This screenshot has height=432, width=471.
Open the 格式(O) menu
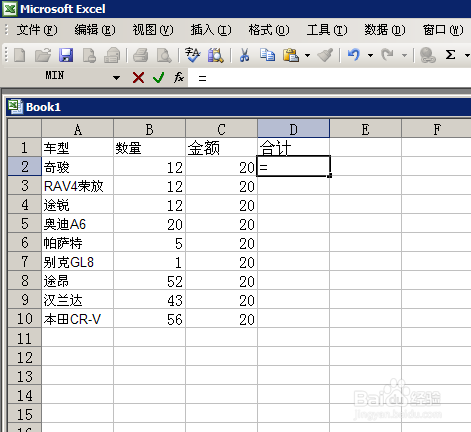pos(269,30)
